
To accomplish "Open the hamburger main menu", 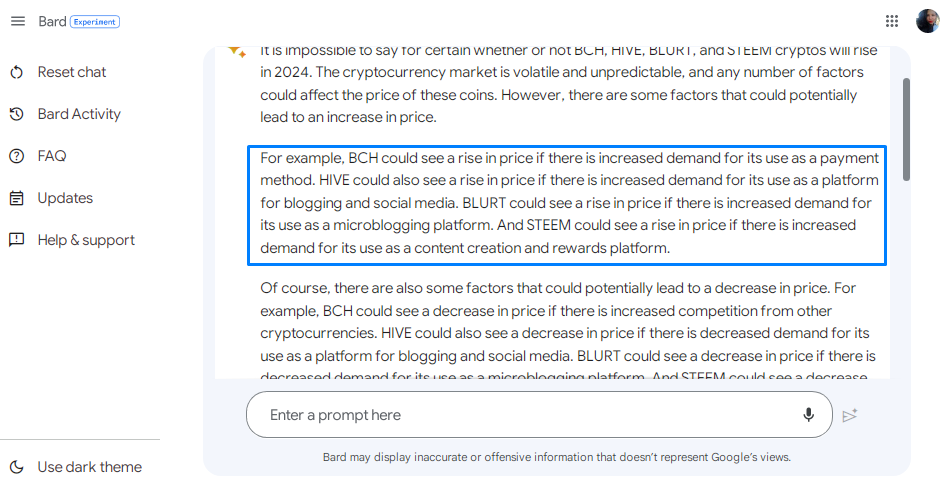I will tap(18, 21).
